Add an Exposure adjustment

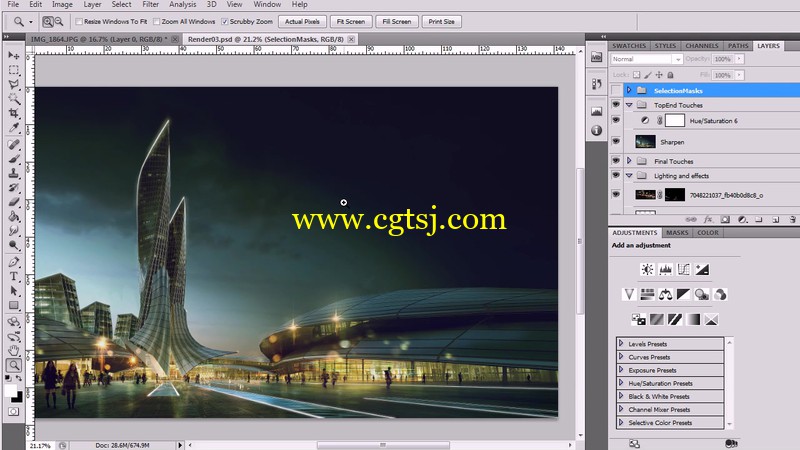point(702,269)
